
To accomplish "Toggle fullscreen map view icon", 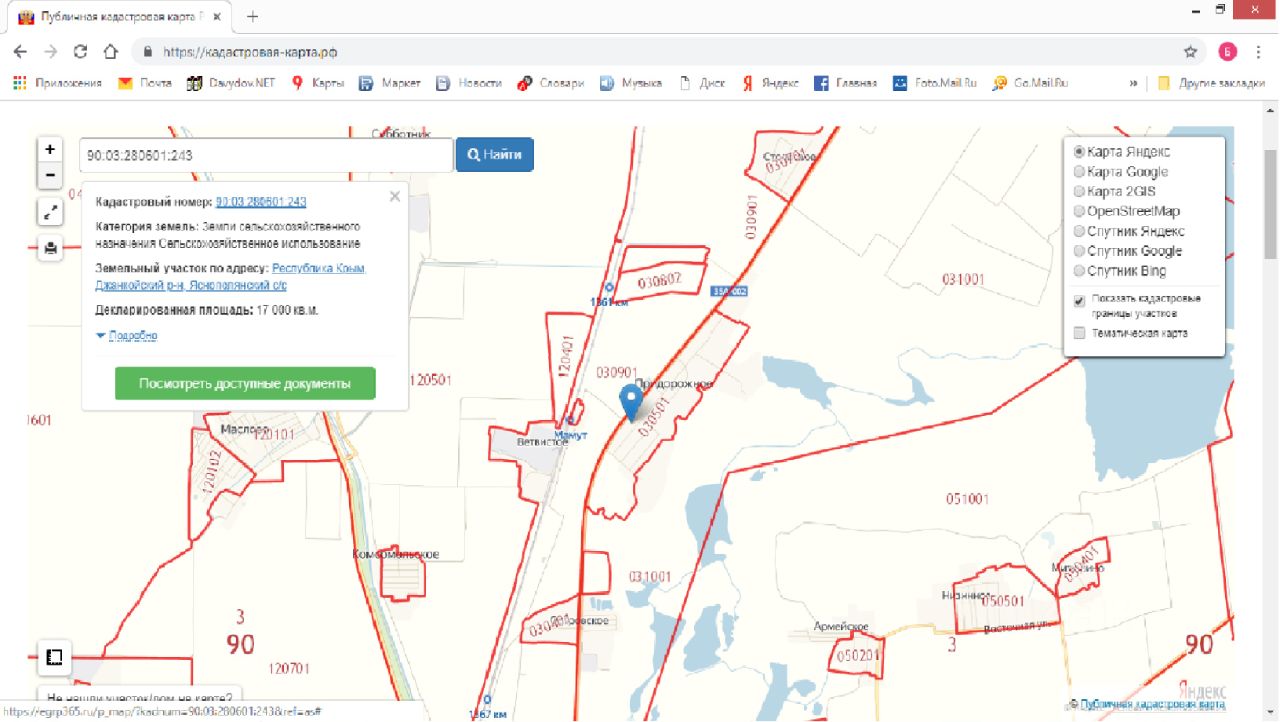I will pyautogui.click(x=50, y=212).
